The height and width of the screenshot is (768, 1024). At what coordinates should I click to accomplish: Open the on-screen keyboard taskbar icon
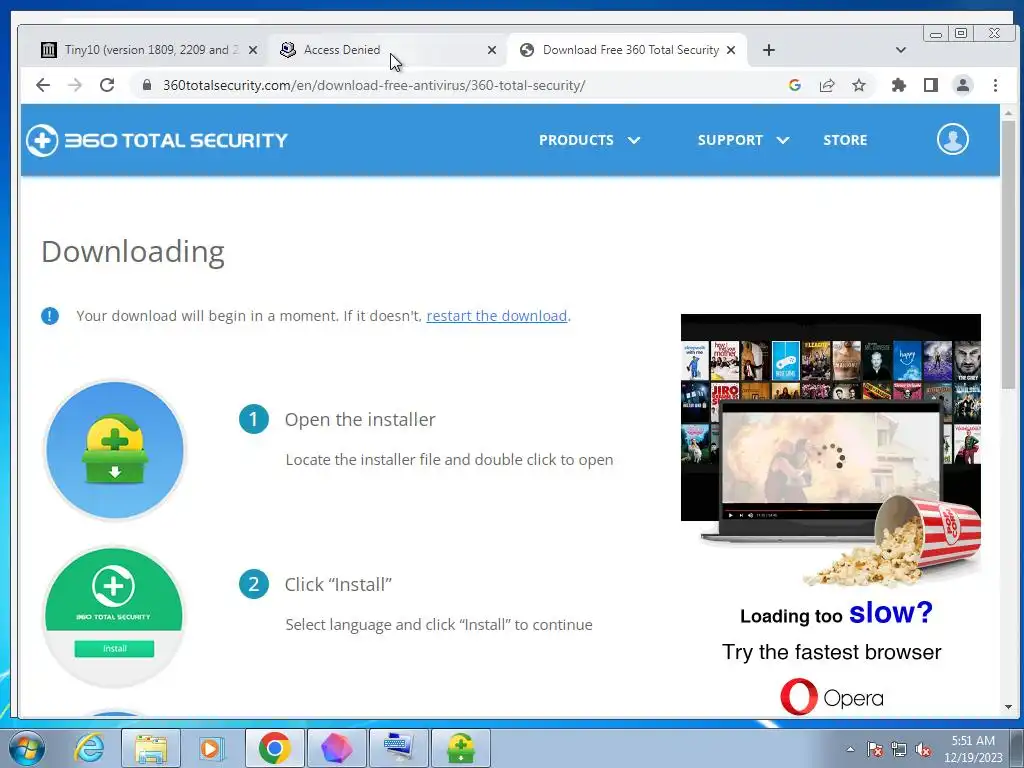[399, 748]
